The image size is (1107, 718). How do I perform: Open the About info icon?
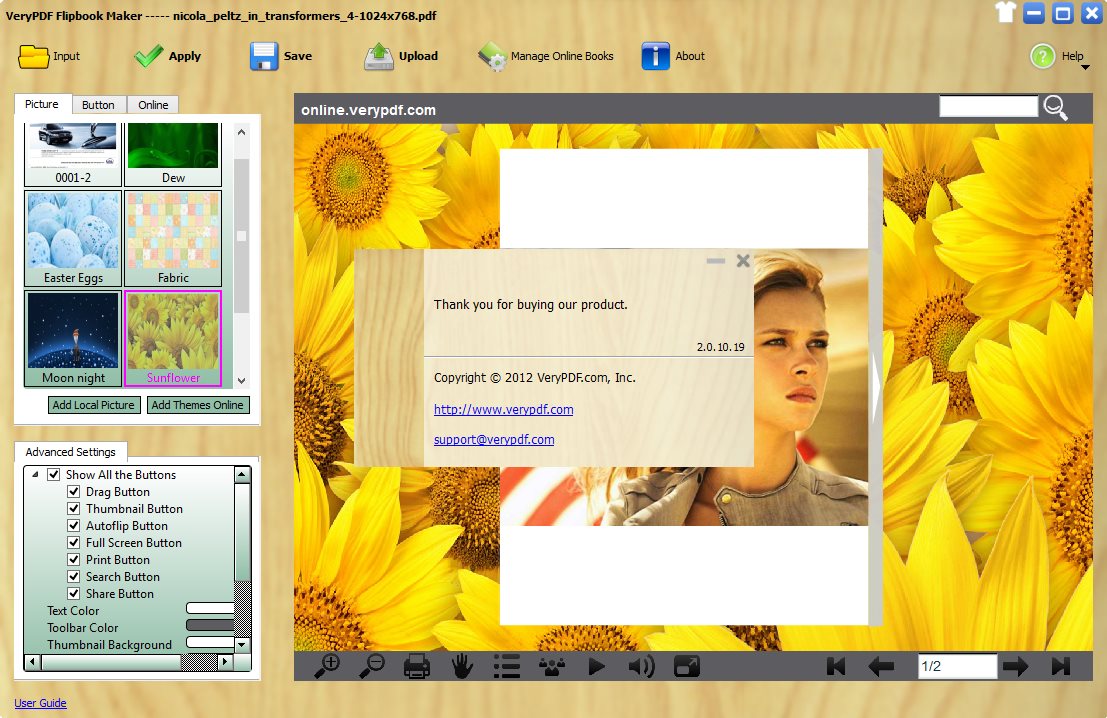[655, 56]
